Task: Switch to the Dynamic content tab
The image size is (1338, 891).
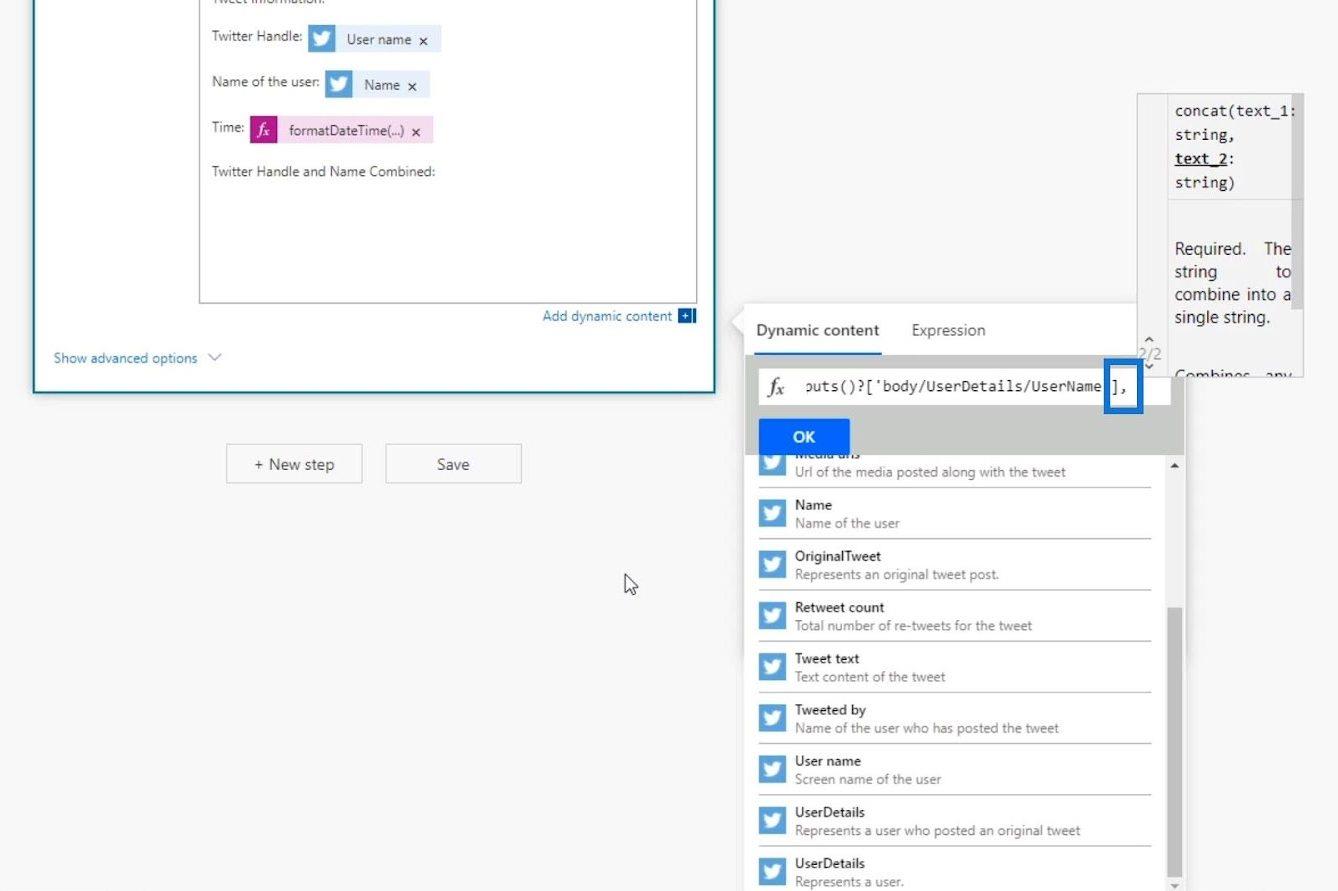Action: point(818,330)
